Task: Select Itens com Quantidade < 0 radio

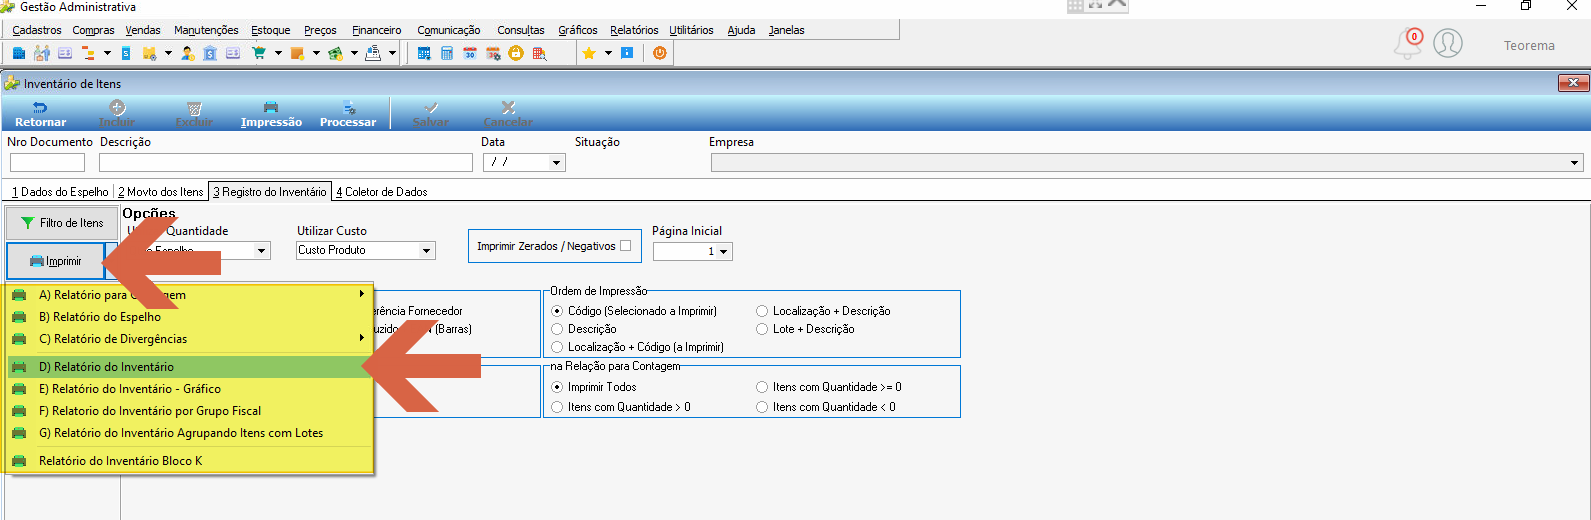Action: click(x=762, y=407)
